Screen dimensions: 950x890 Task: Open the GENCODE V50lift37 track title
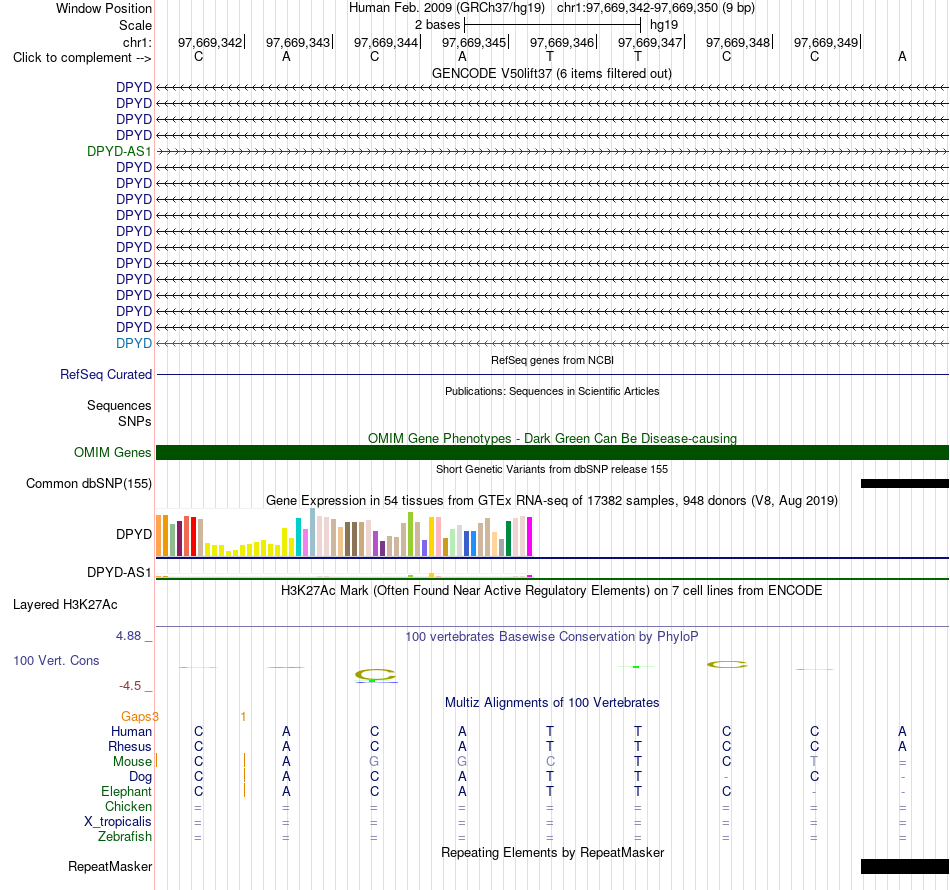[x=551, y=73]
